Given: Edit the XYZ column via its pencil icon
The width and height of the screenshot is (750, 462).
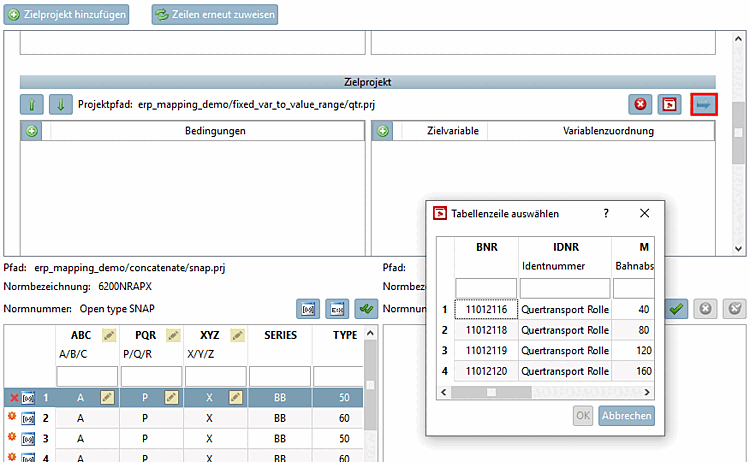Looking at the screenshot, I should coord(237,335).
